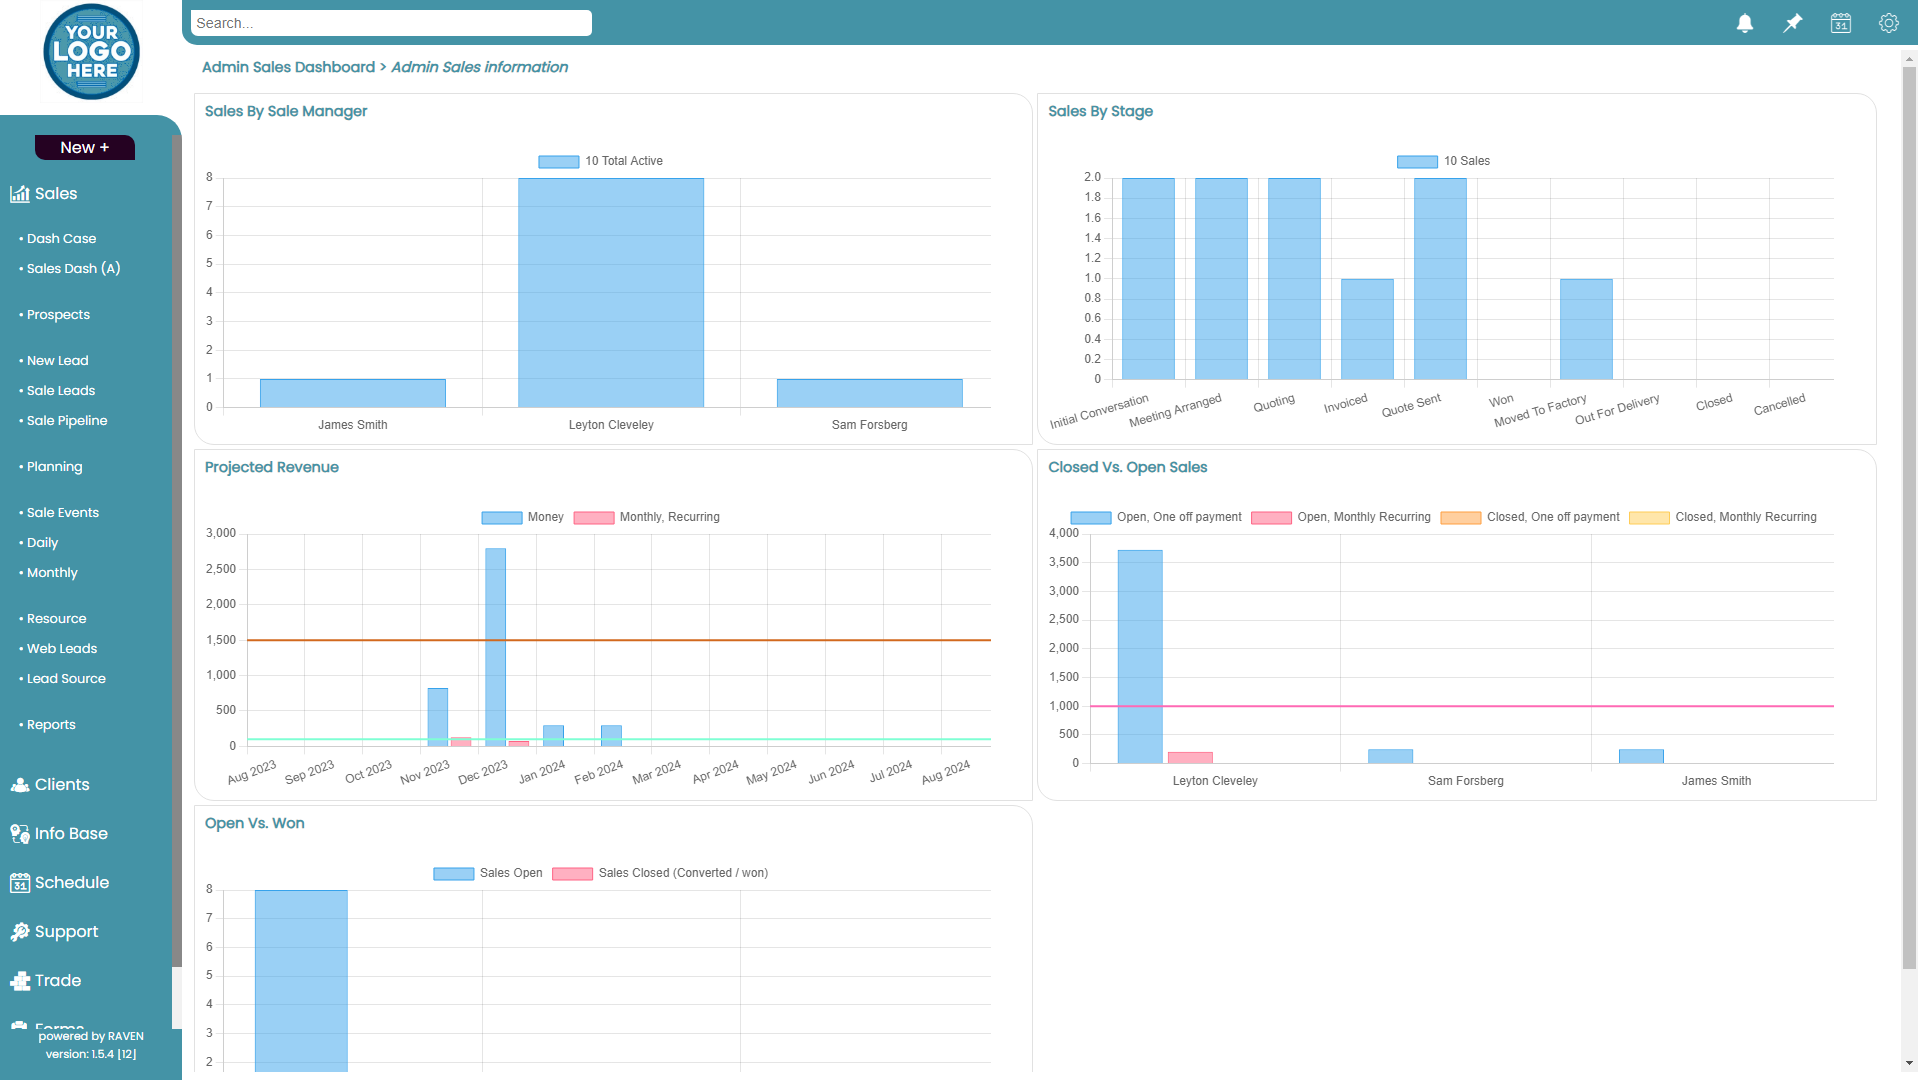The height and width of the screenshot is (1080, 1920).
Task: Open the calendar icon in header
Action: pyautogui.click(x=1840, y=23)
